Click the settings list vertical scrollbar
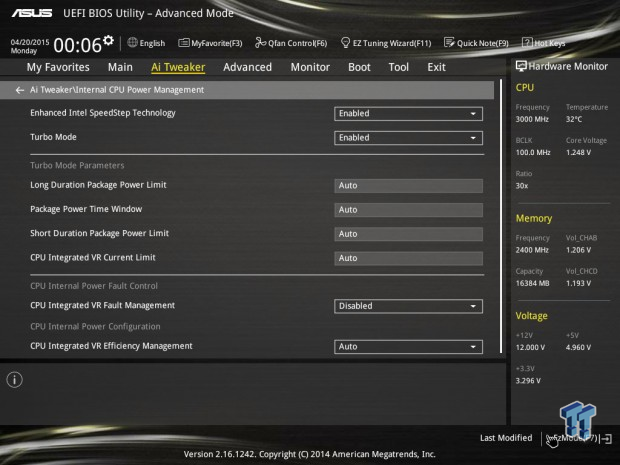620x465 pixels. (501, 216)
